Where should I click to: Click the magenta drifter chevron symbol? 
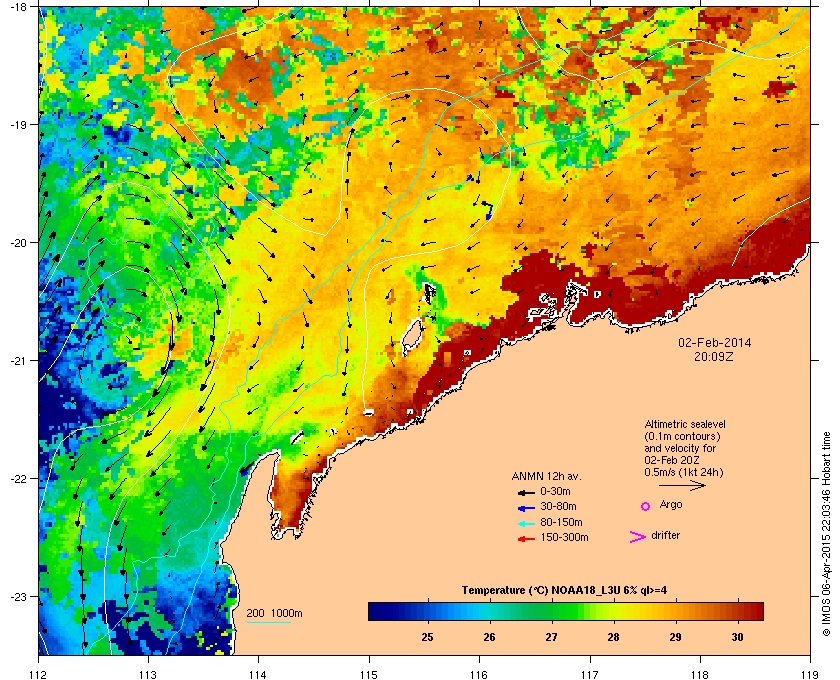638,537
